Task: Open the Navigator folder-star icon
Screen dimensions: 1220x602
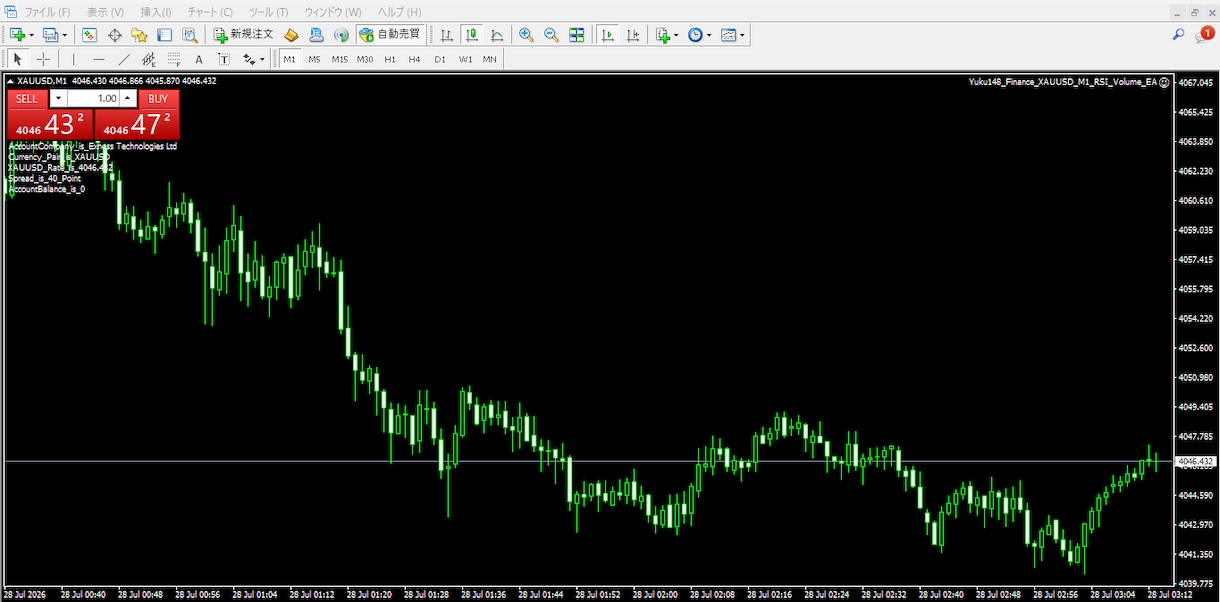Action: 139,35
